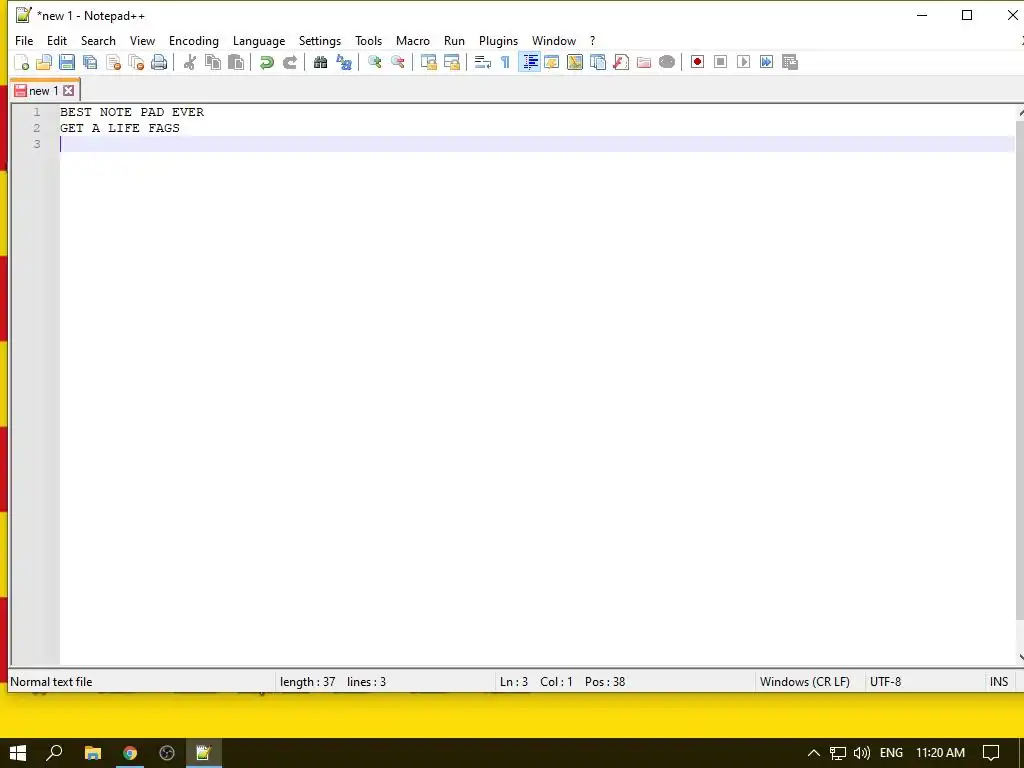Open the Replace dialog toolbar icon
This screenshot has height=768, width=1024.
point(344,62)
